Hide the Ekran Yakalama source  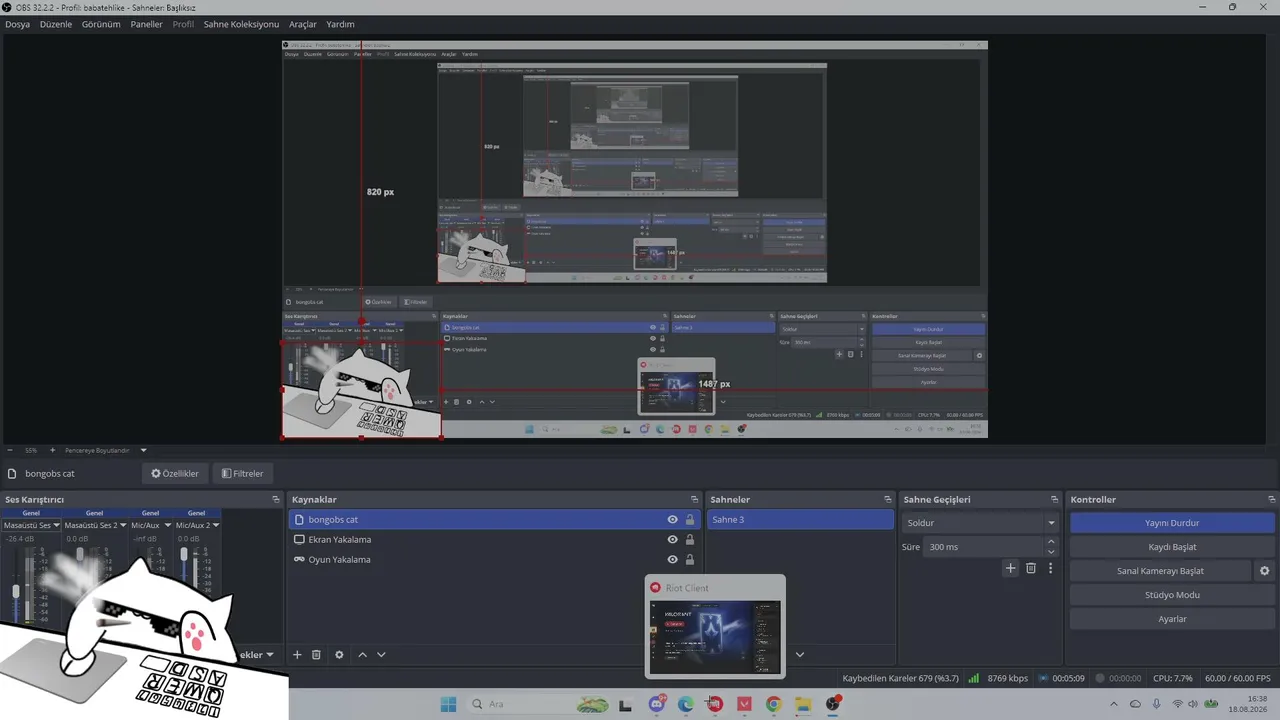pos(672,540)
